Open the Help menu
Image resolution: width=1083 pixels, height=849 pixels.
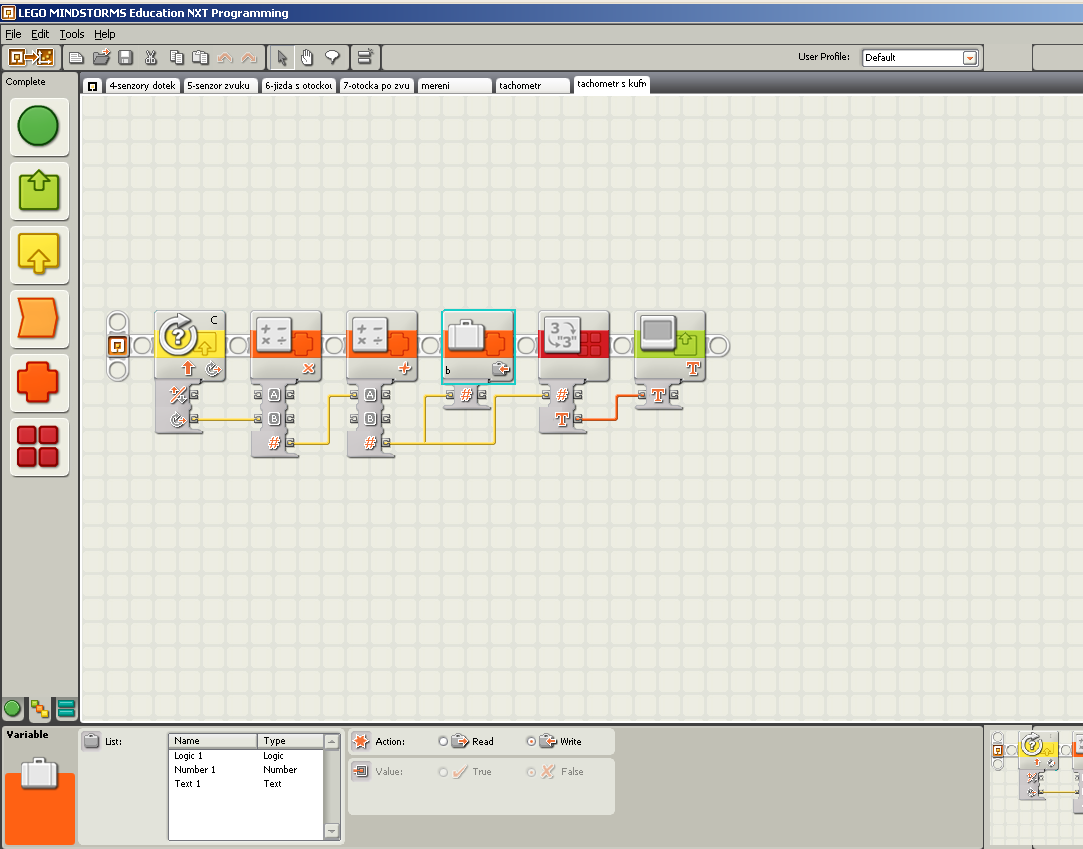pos(105,34)
